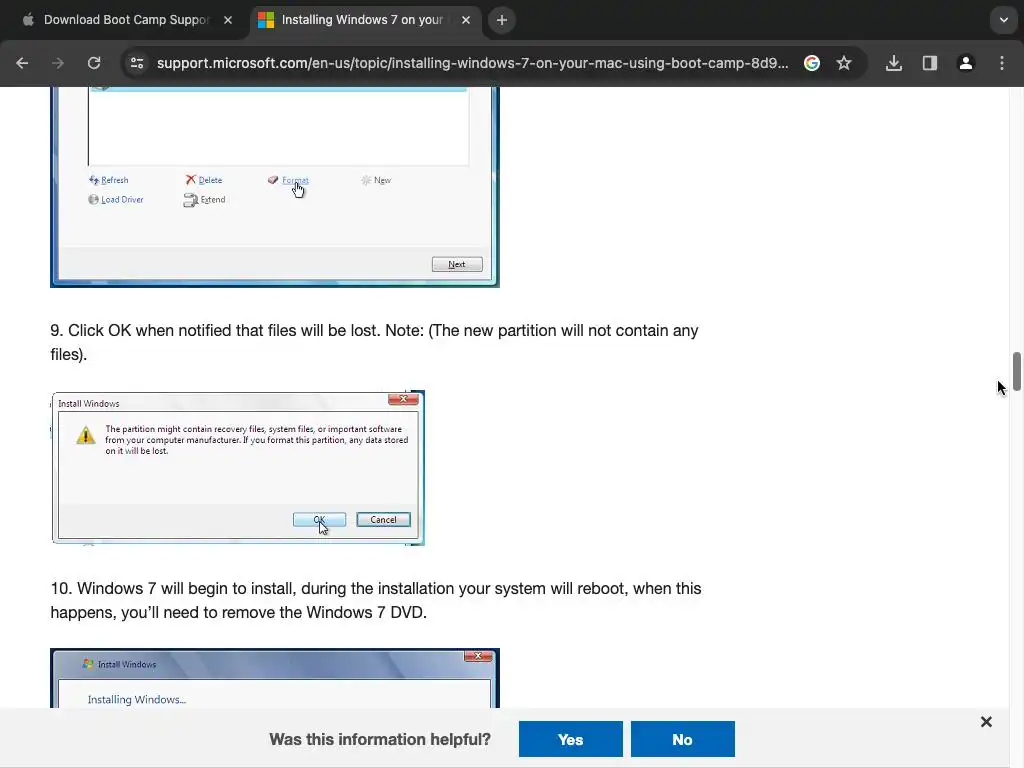1024x768 pixels.
Task: Dismiss the feedback banner with X
Action: click(986, 722)
